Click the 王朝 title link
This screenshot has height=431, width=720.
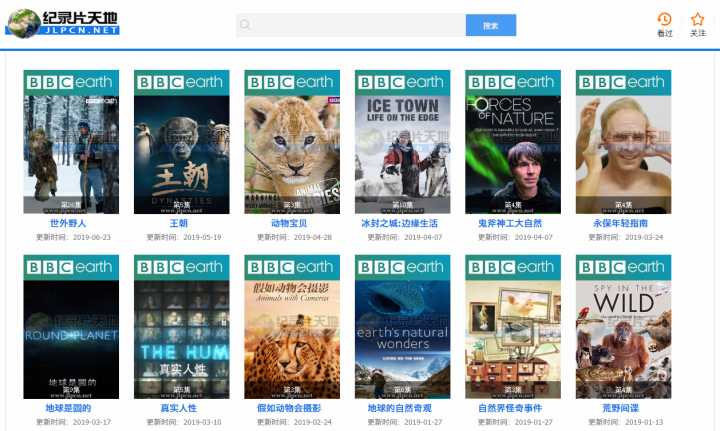[179, 224]
